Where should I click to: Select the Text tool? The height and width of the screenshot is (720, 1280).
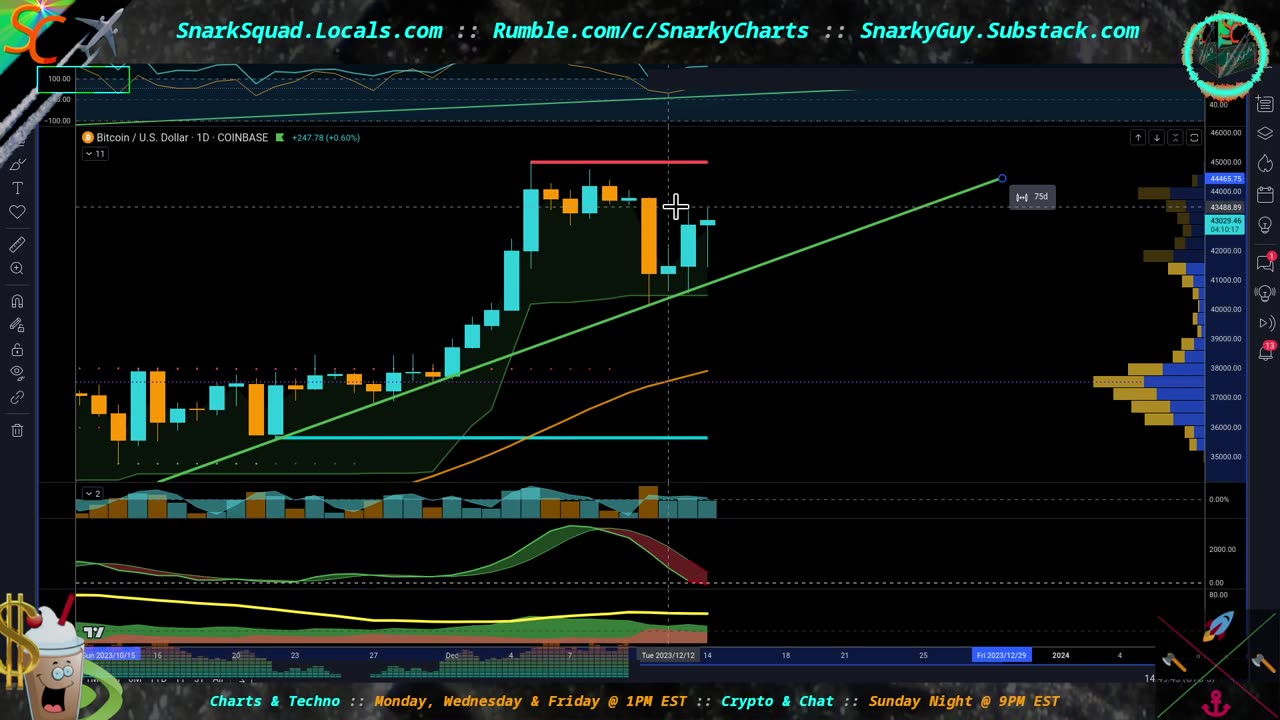[x=17, y=189]
